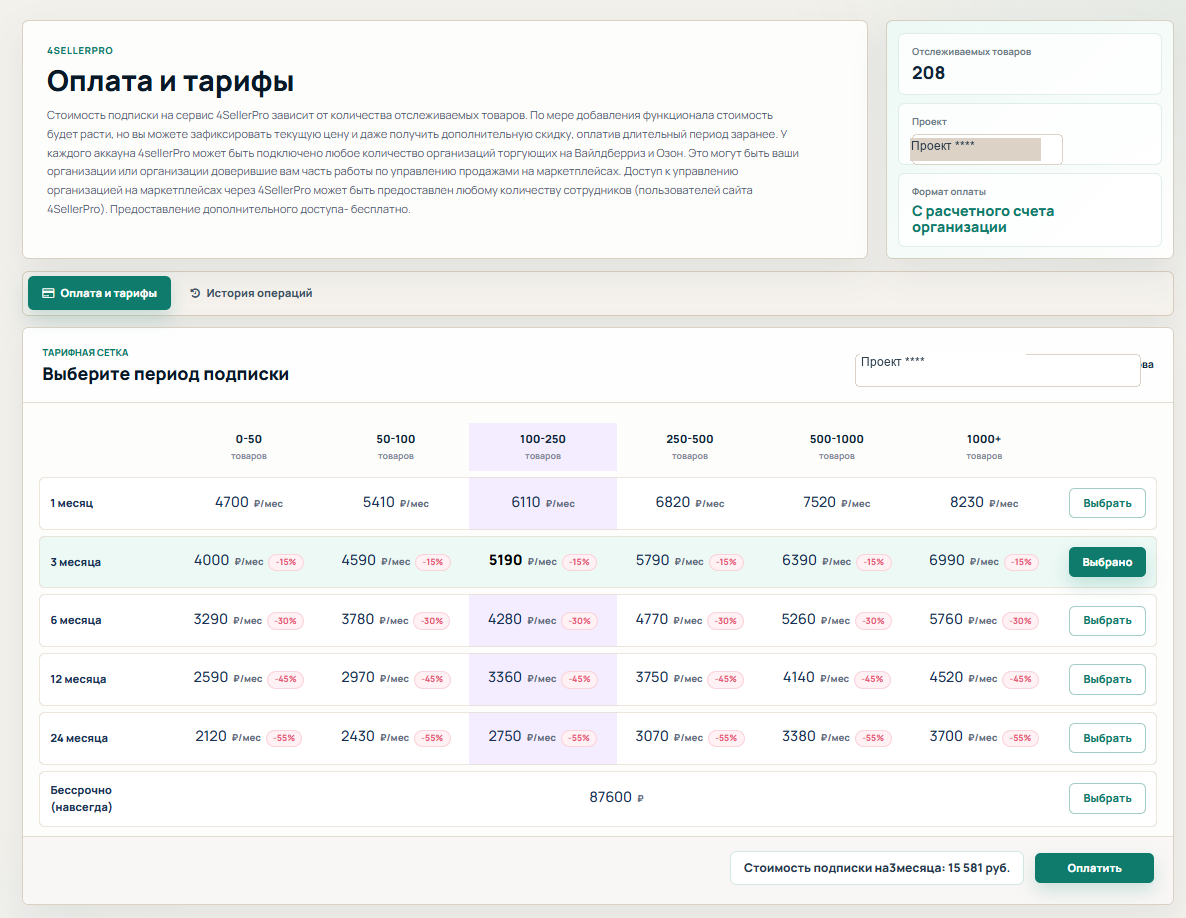Click the Оплатить button
The height and width of the screenshot is (918, 1186).
[x=1094, y=868]
